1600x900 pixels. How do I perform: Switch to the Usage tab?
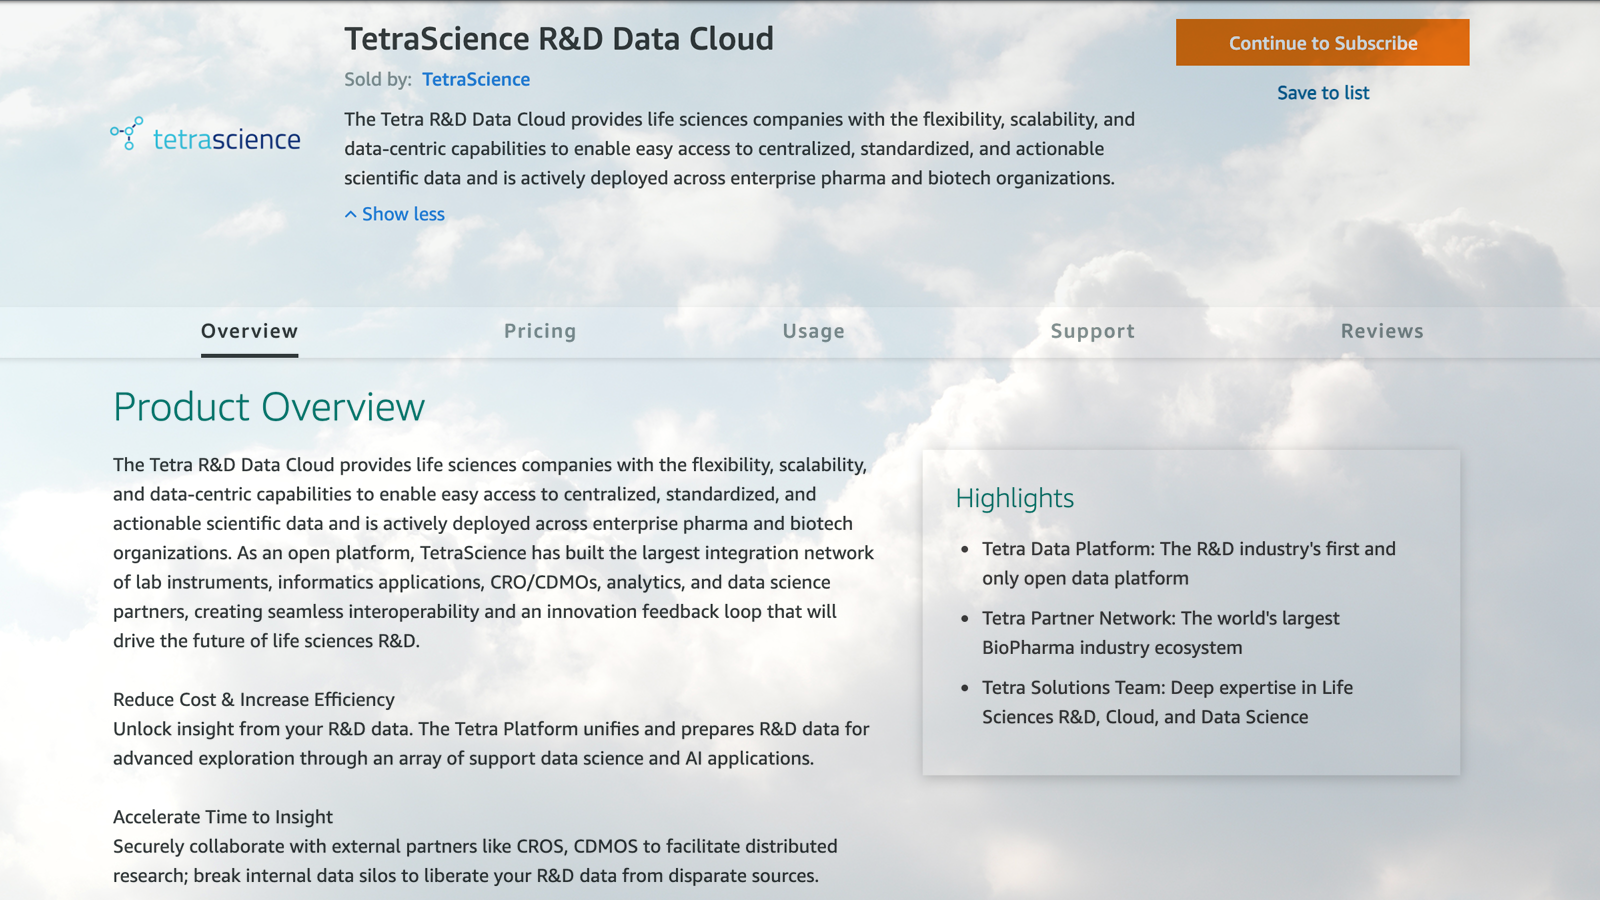click(x=812, y=330)
